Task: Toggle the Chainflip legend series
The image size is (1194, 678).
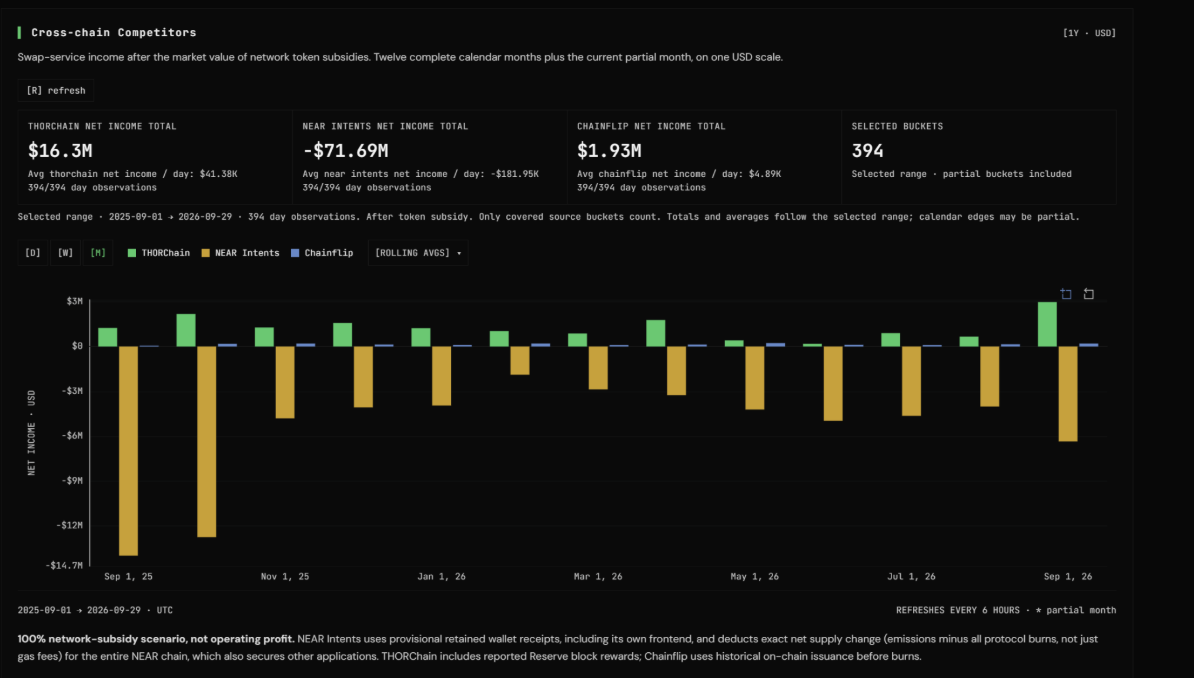Action: pos(322,253)
